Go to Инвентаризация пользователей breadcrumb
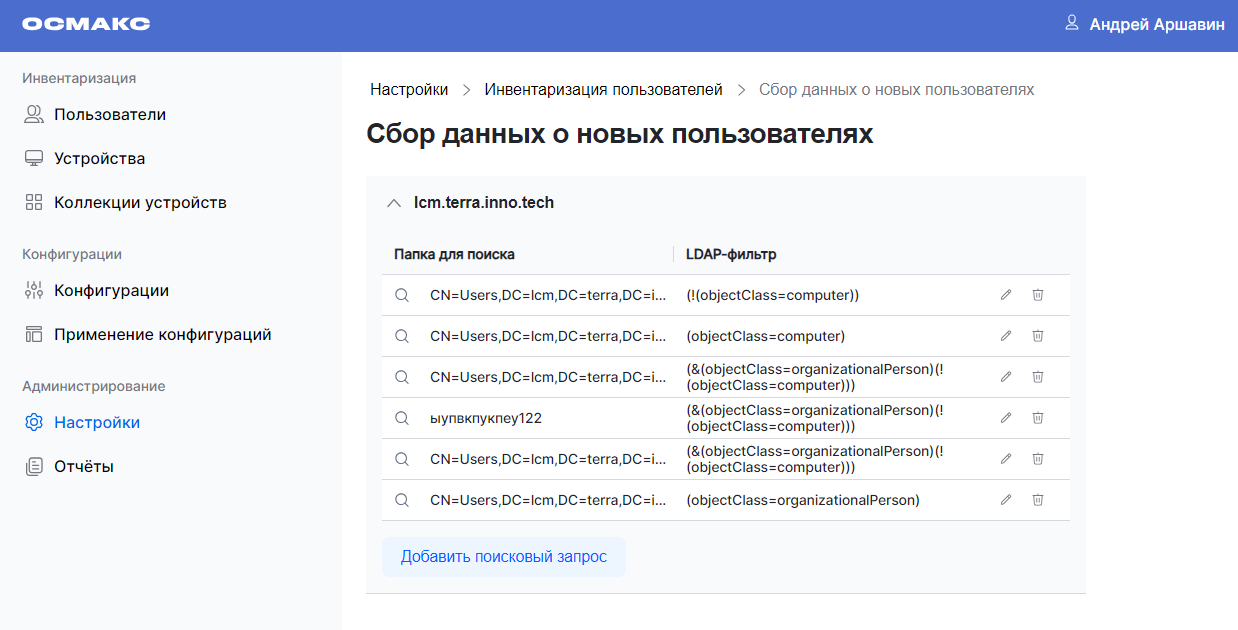 [x=602, y=89]
